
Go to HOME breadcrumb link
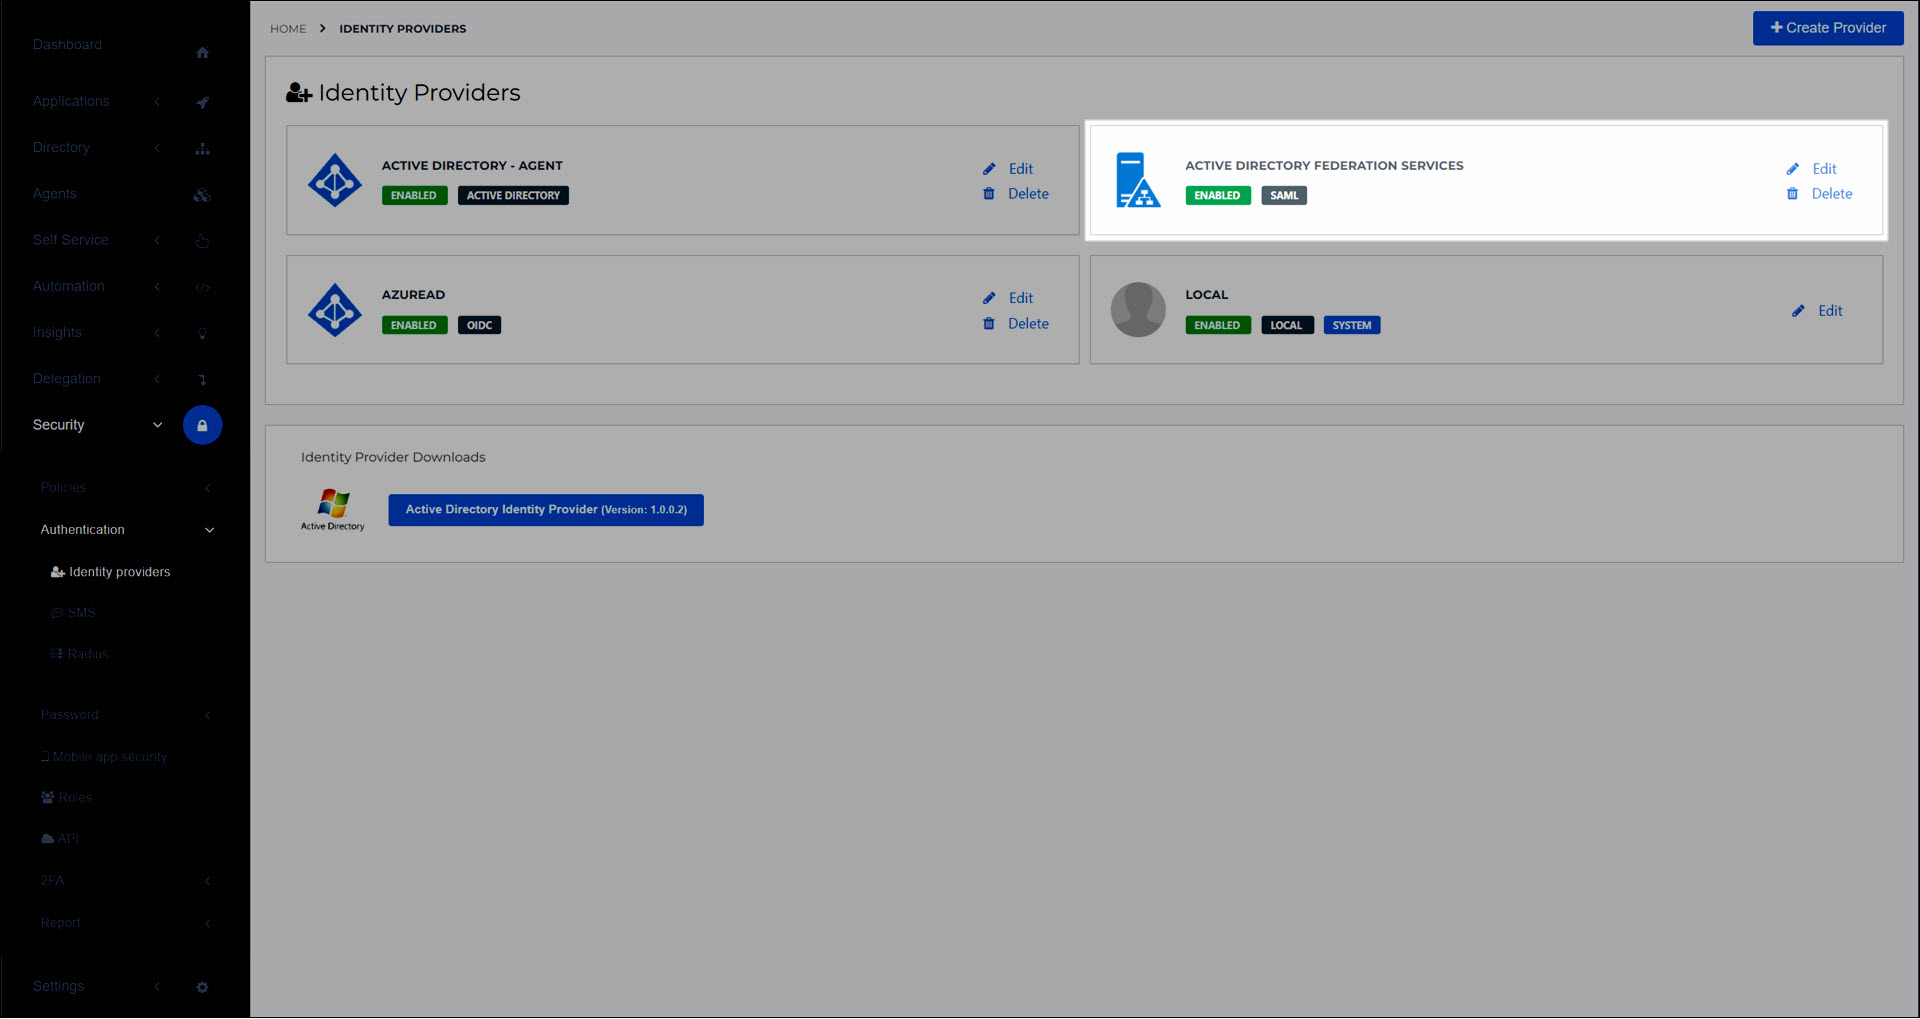click(288, 29)
